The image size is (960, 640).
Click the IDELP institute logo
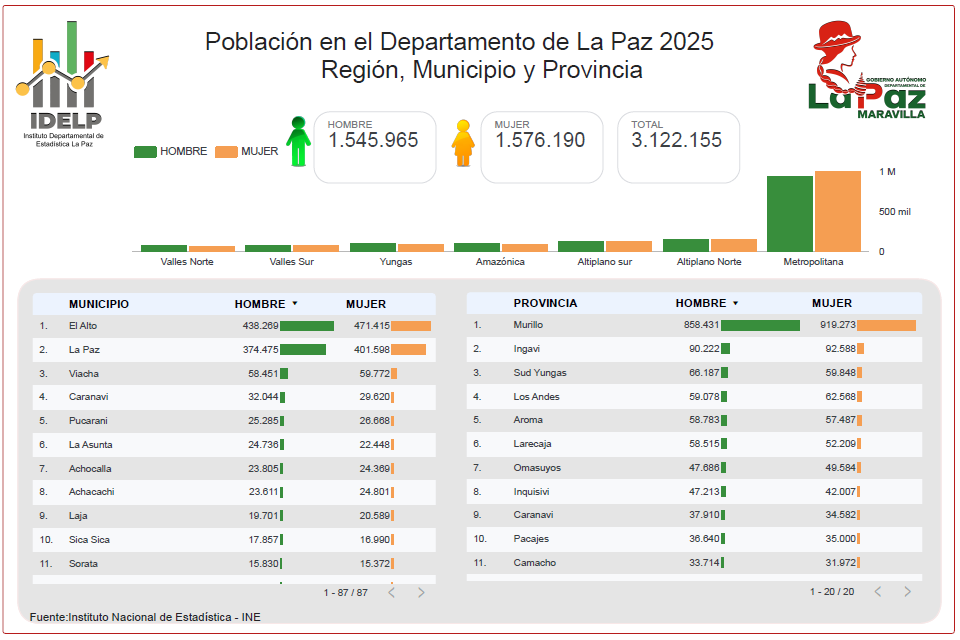pyautogui.click(x=64, y=84)
